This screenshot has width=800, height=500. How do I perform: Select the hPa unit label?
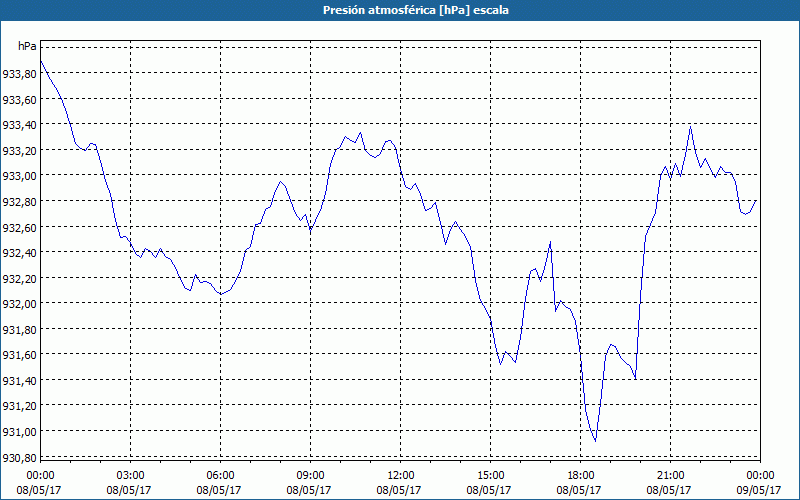(27, 46)
